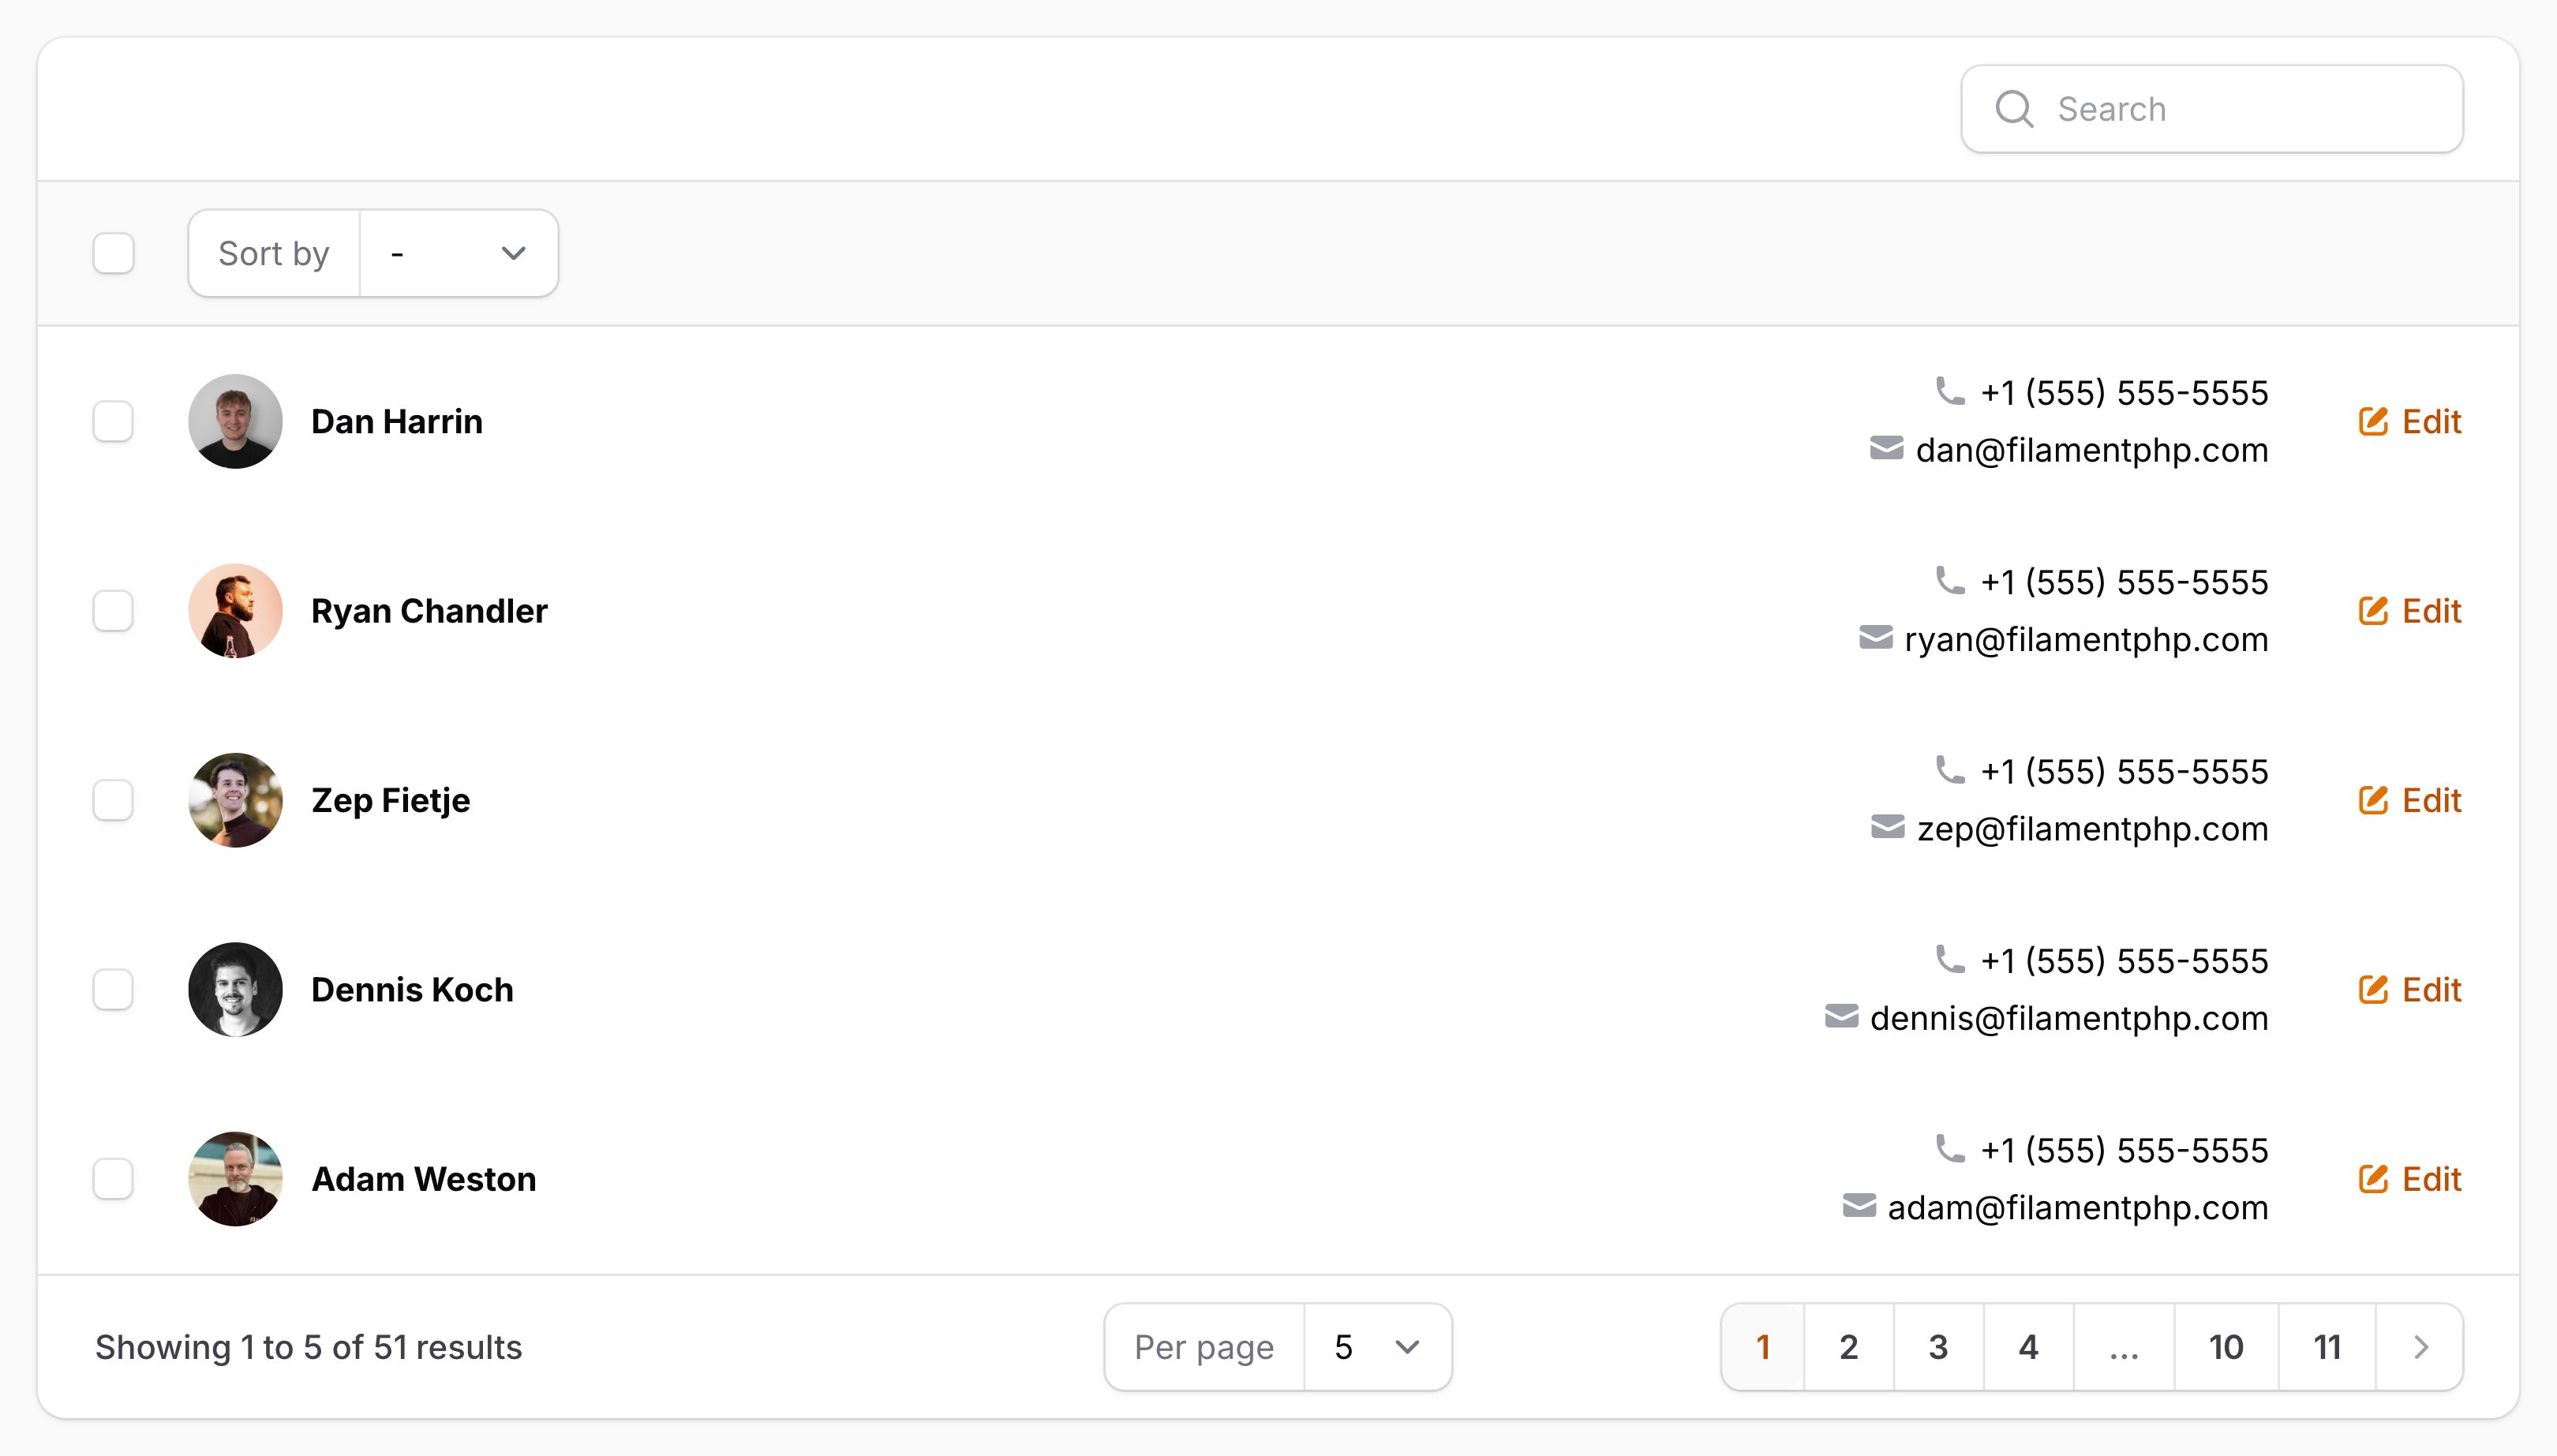Click Edit link for Adam Weston
This screenshot has width=2557, height=1456.
(2430, 1179)
